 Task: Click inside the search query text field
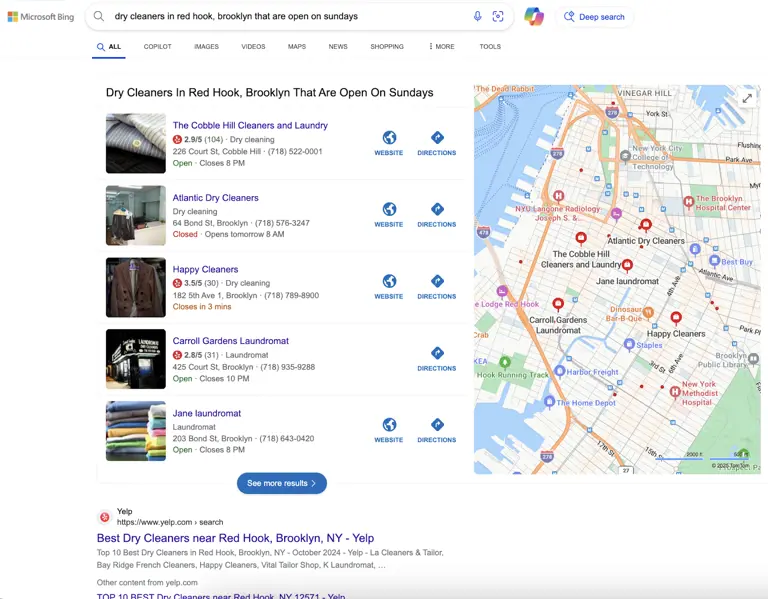280,16
